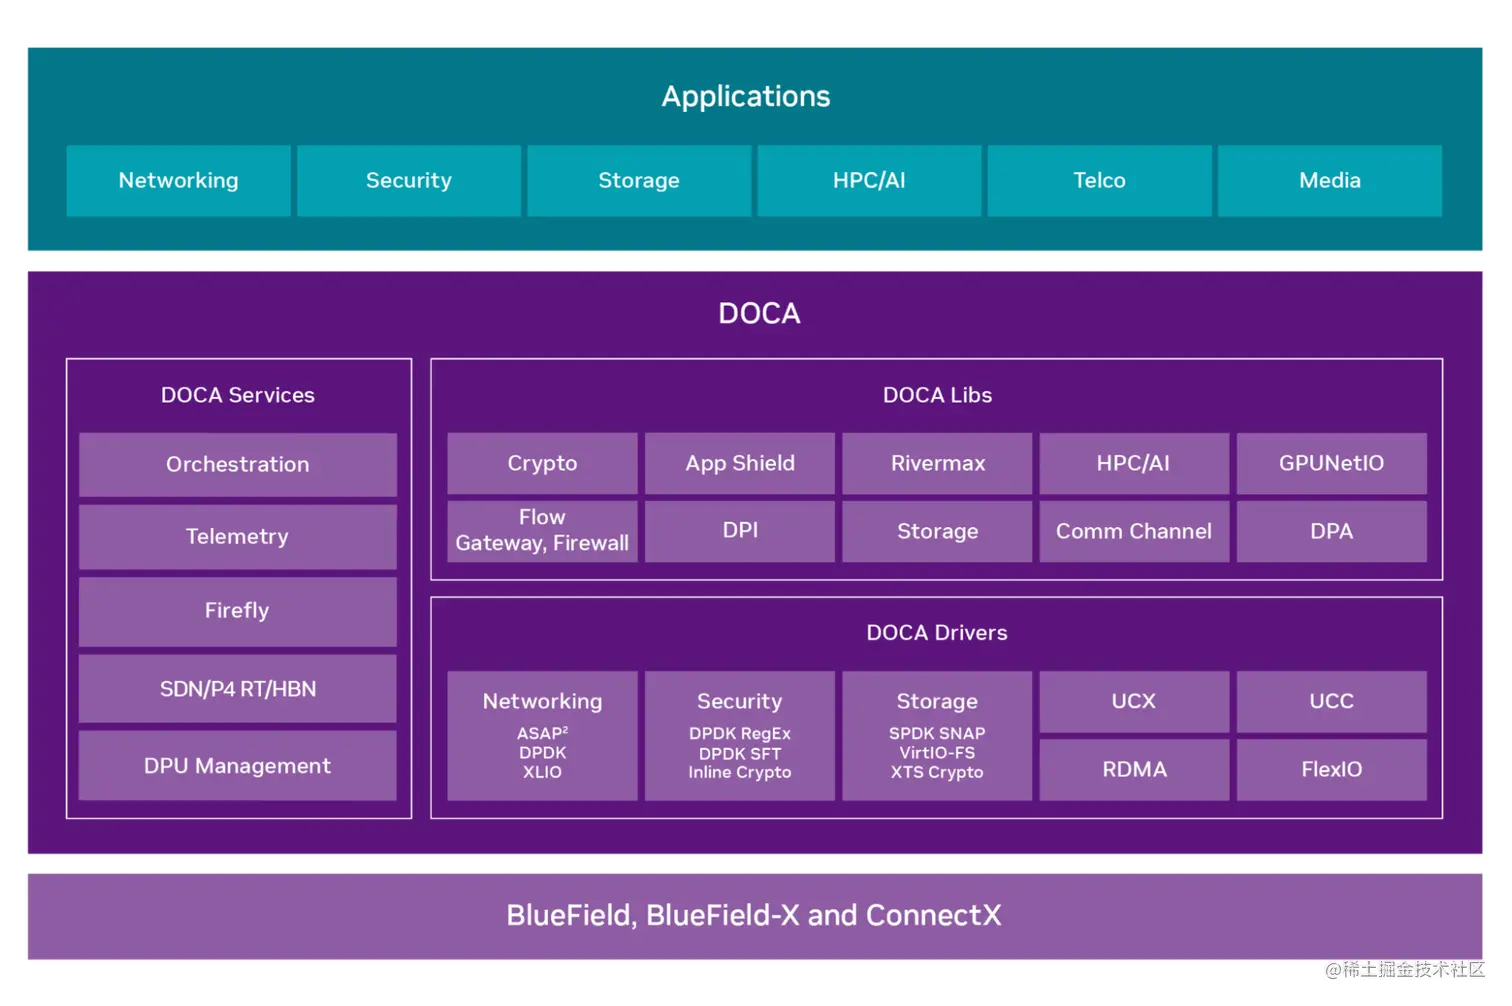Click the Orchestration service block

(237, 464)
